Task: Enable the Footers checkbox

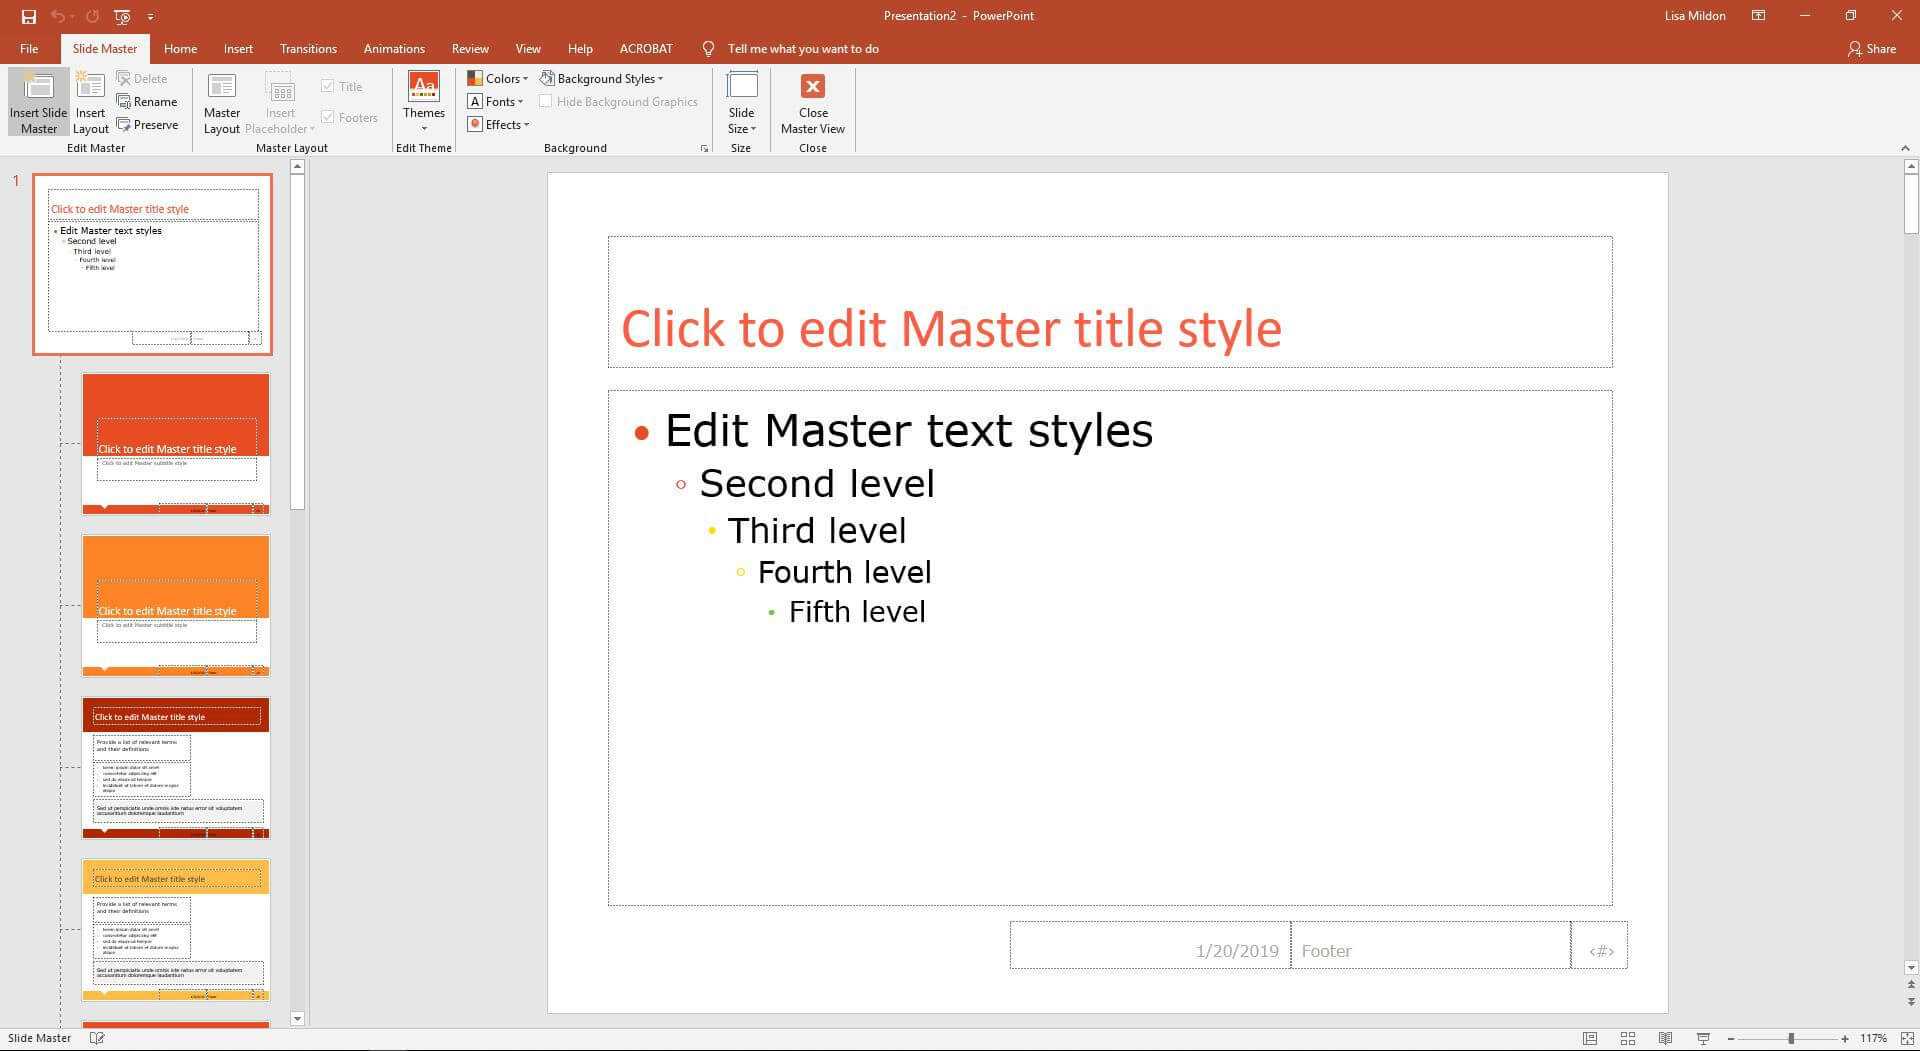Action: [x=330, y=117]
